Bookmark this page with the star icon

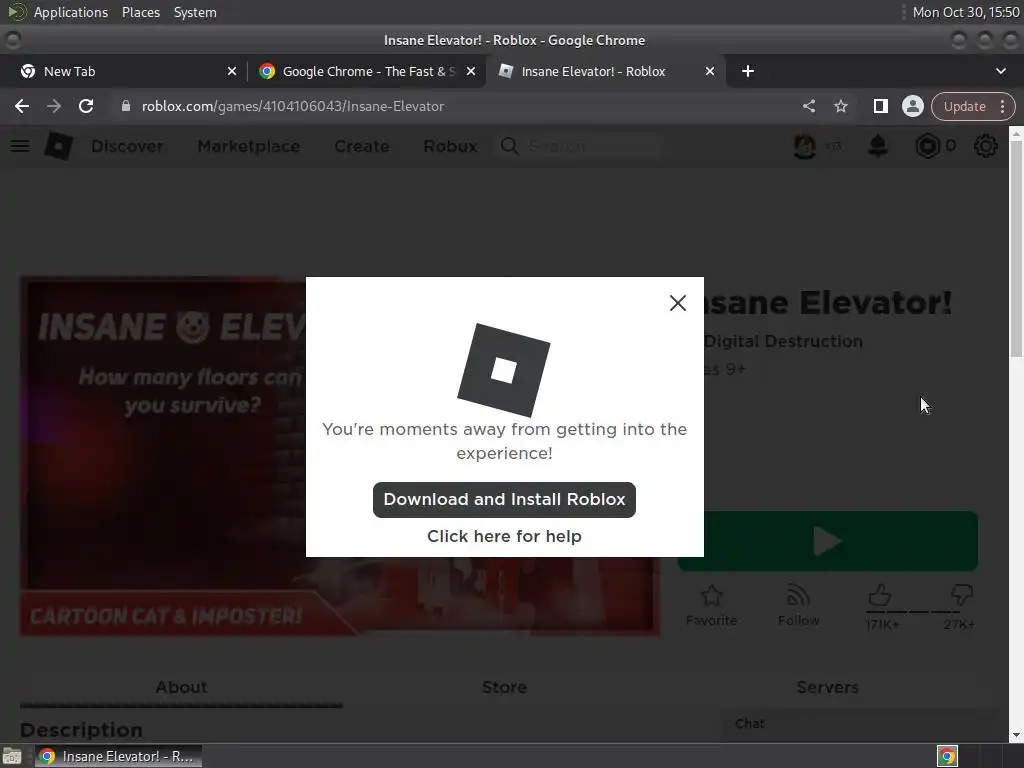pyautogui.click(x=840, y=106)
